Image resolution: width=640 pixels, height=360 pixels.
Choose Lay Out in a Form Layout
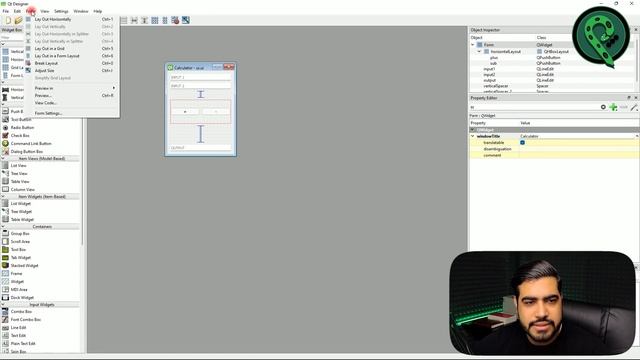tap(72, 56)
